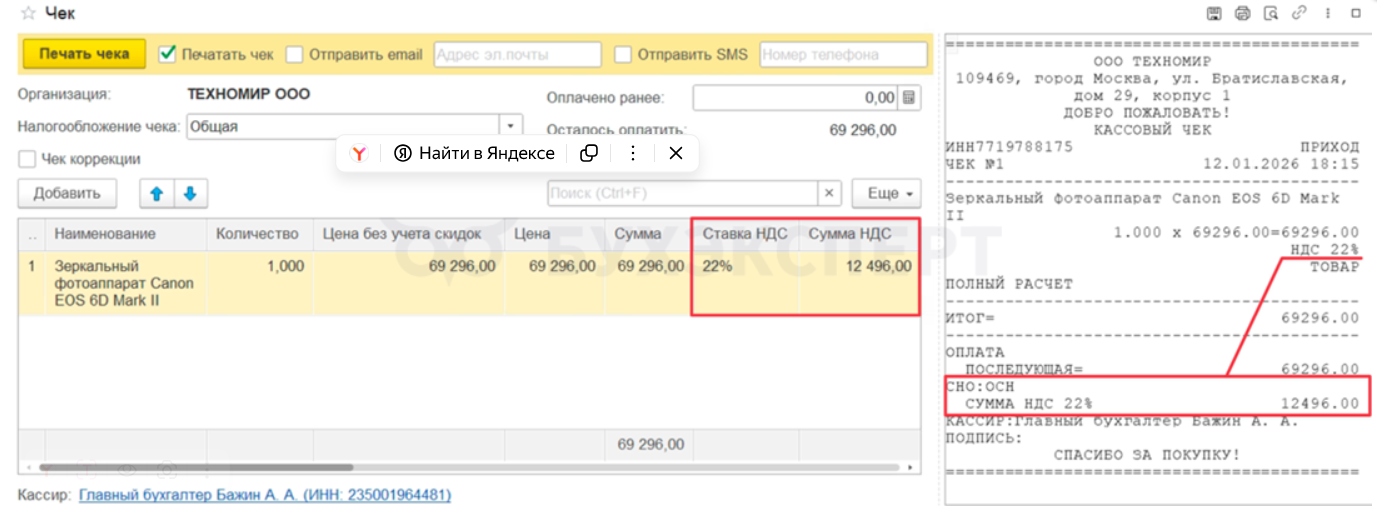Click Найти в Яндексе option
Image resolution: width=1377 pixels, height=515 pixels.
[474, 153]
